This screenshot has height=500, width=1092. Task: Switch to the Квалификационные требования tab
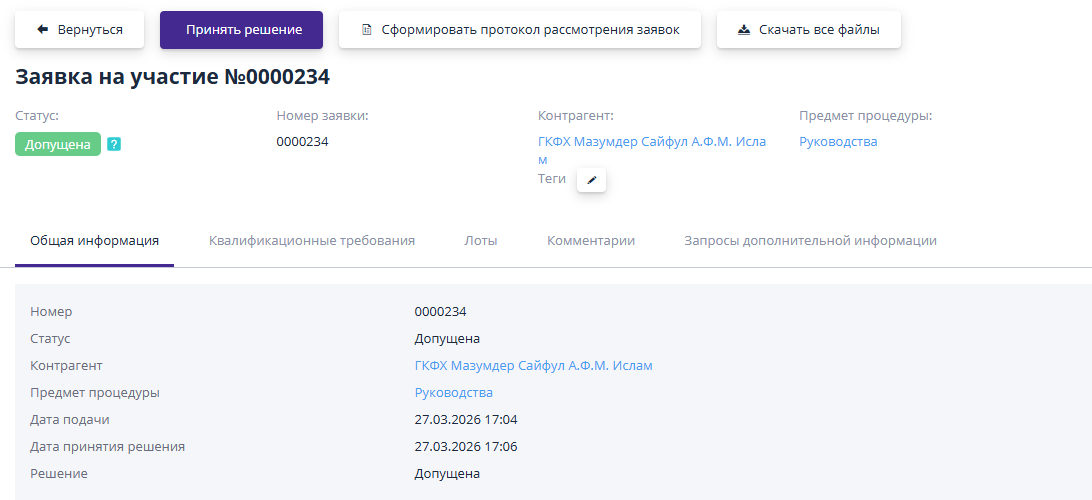click(312, 241)
